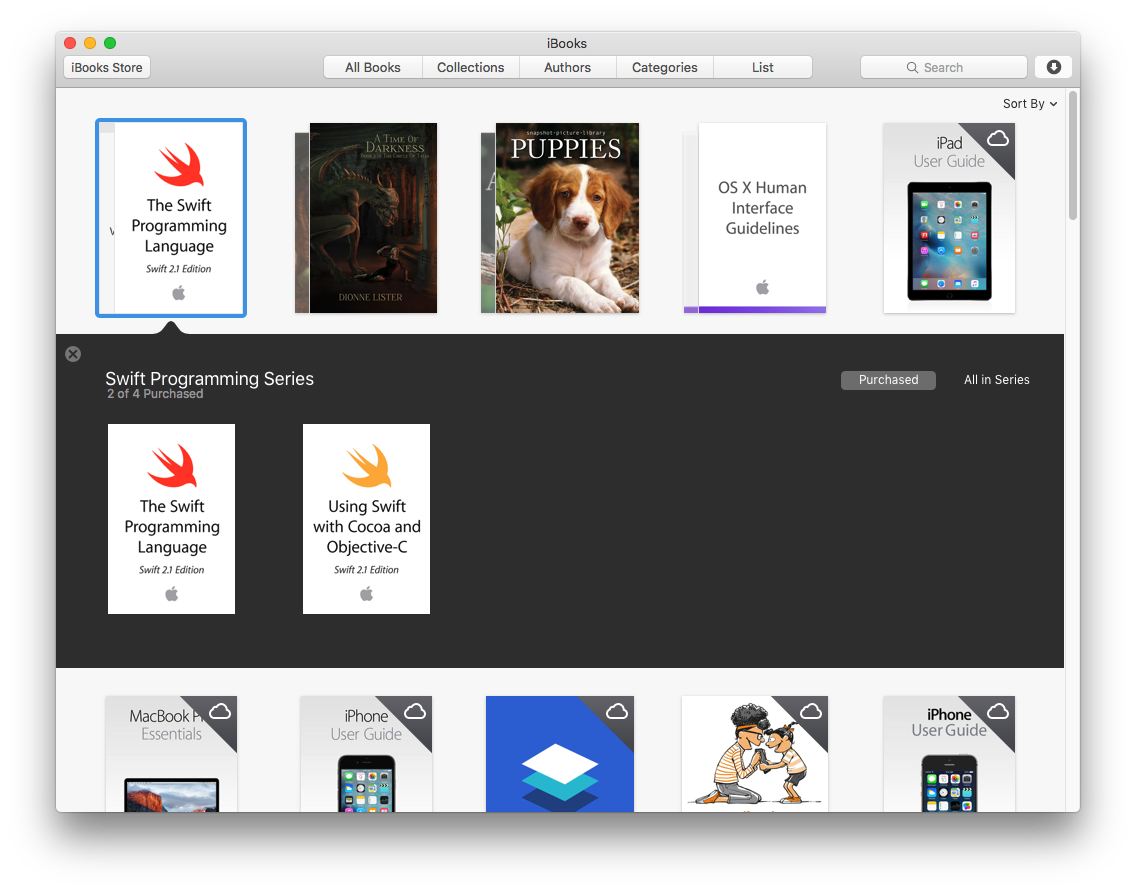Switch to the Collections tab
Image resolution: width=1136 pixels, height=892 pixels.
click(x=470, y=67)
